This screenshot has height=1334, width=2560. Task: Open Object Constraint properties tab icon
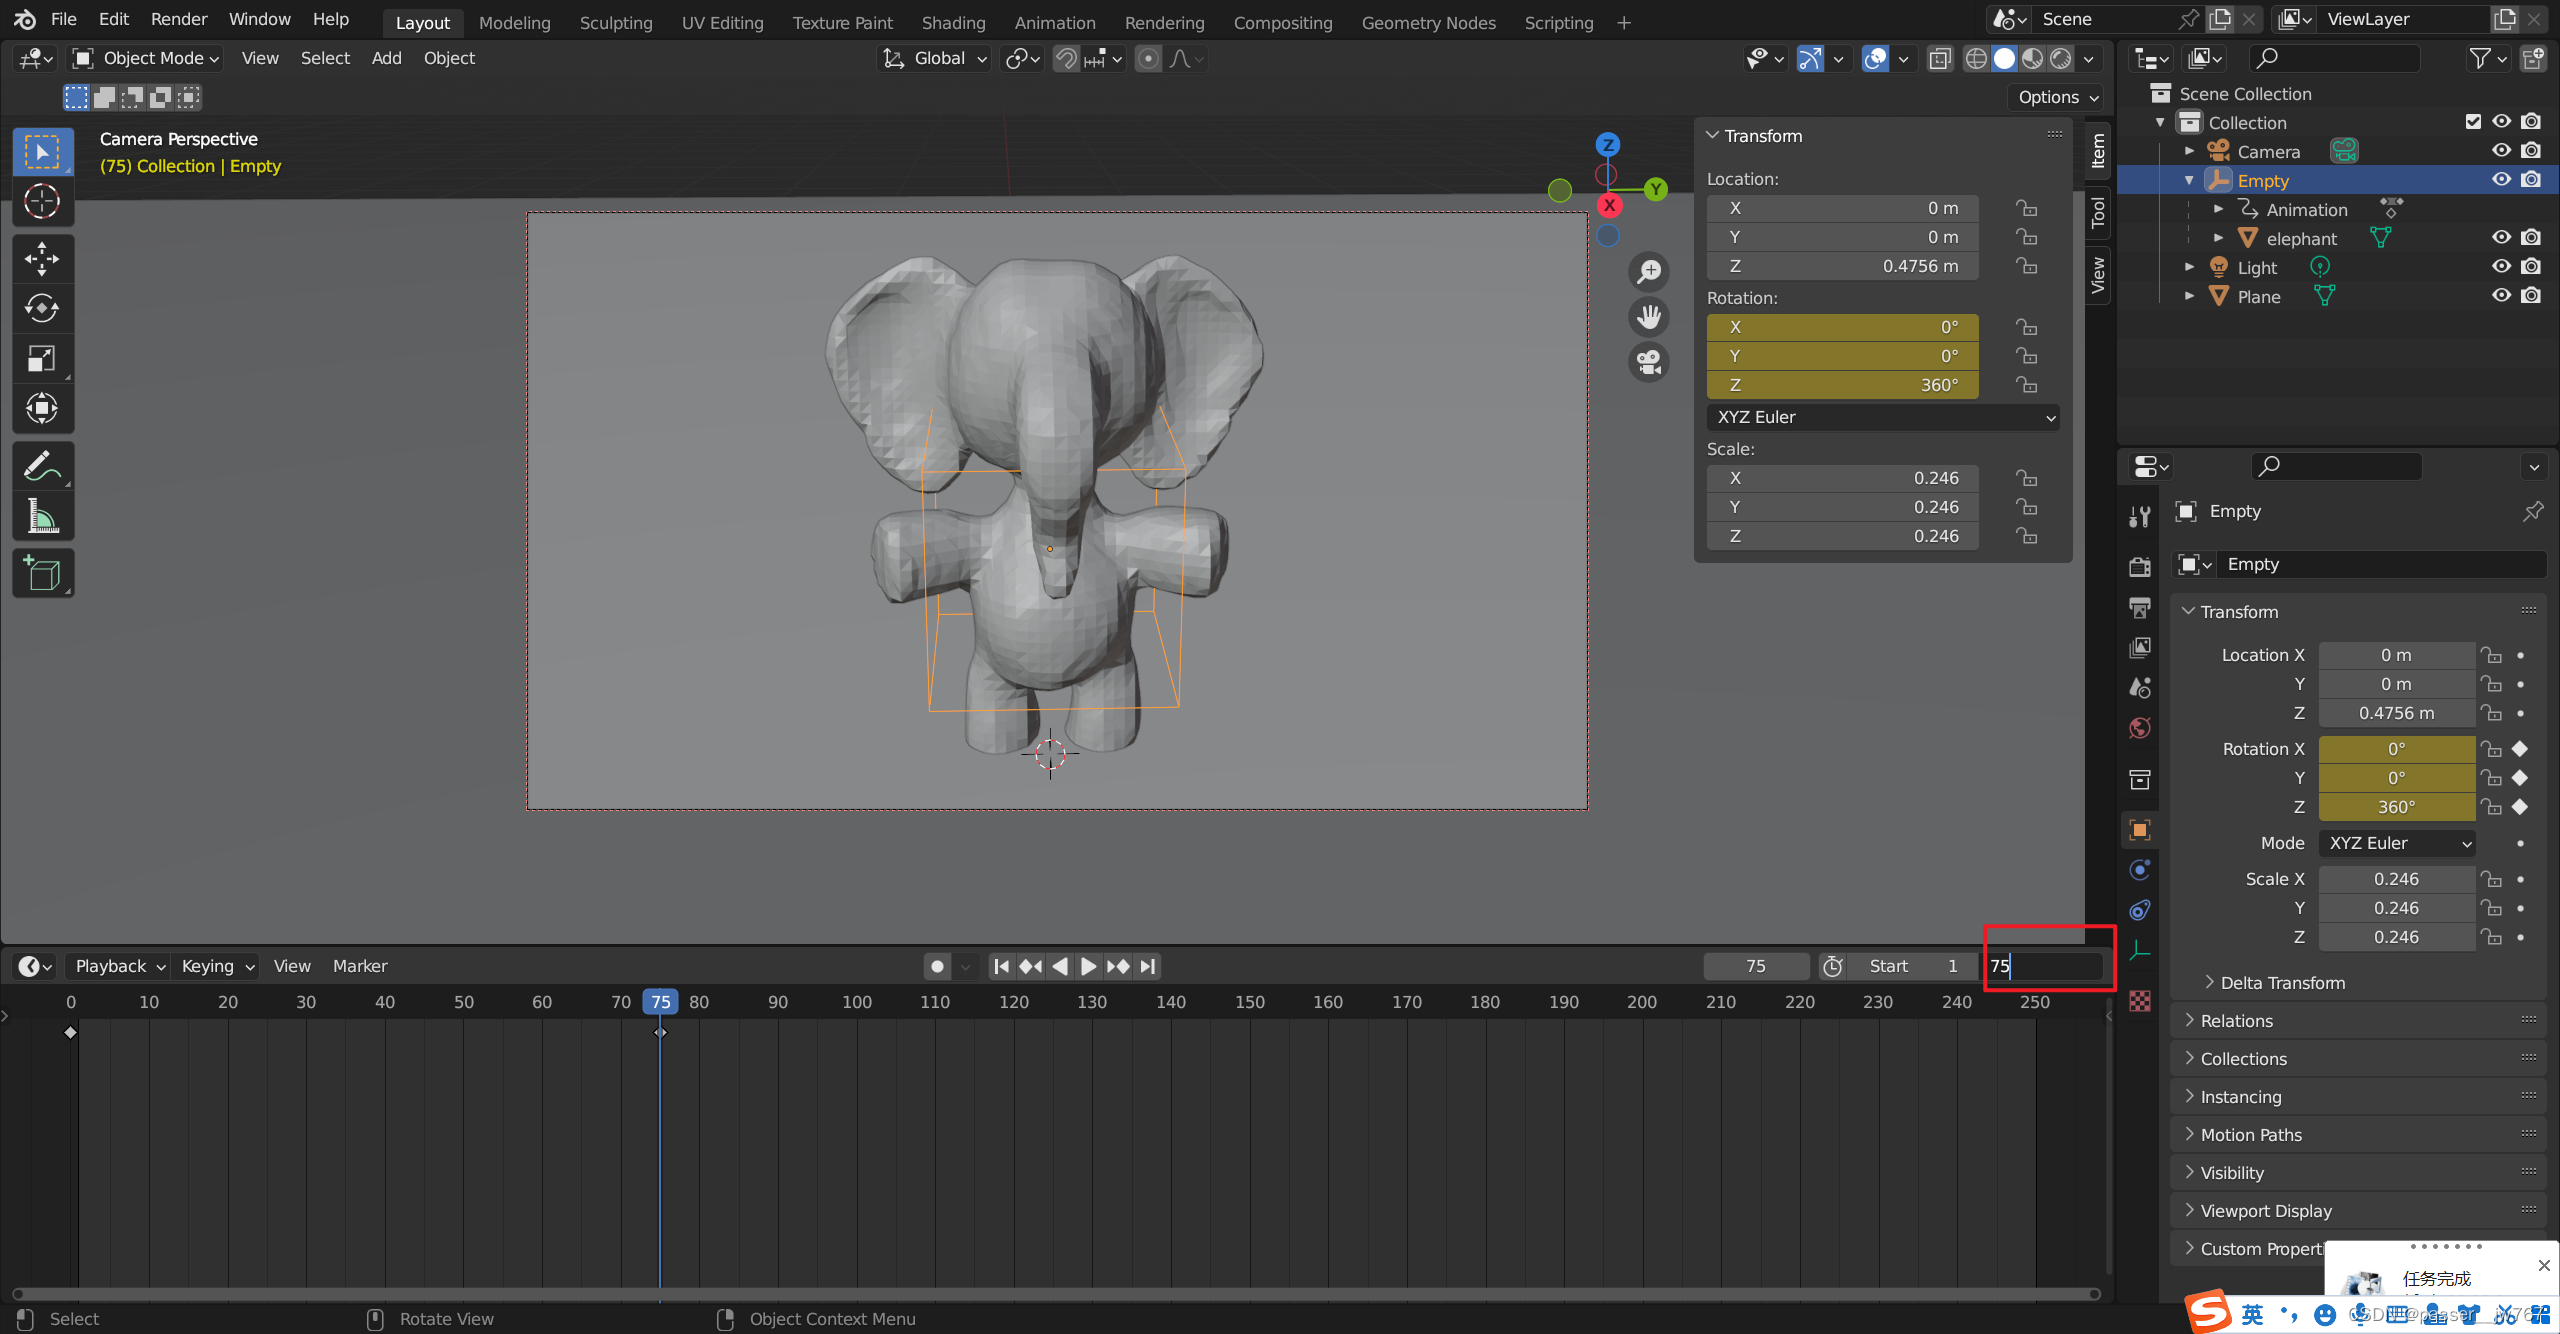point(2140,910)
